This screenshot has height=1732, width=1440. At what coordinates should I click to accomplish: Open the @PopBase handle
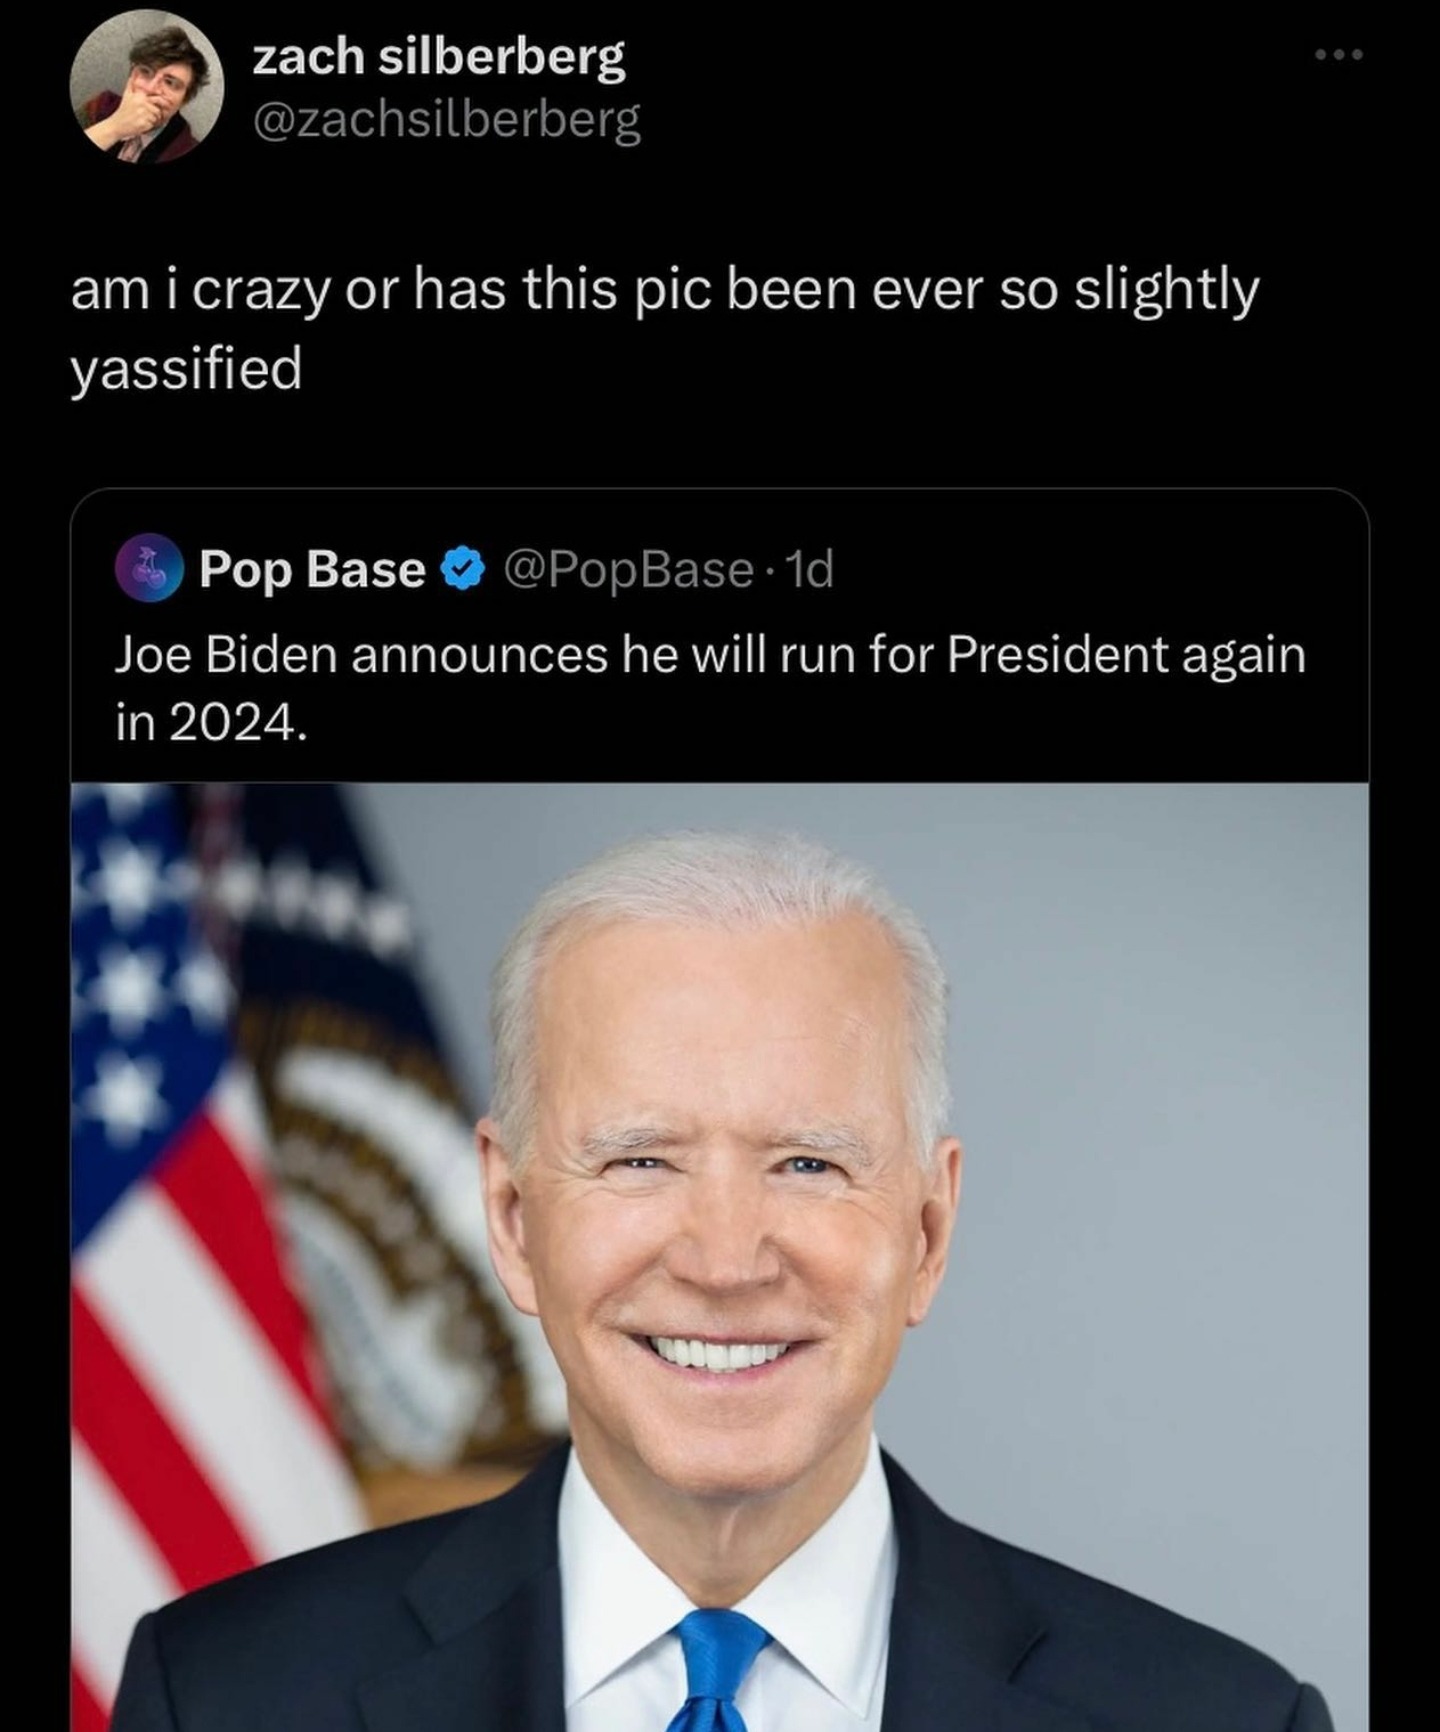pos(628,569)
